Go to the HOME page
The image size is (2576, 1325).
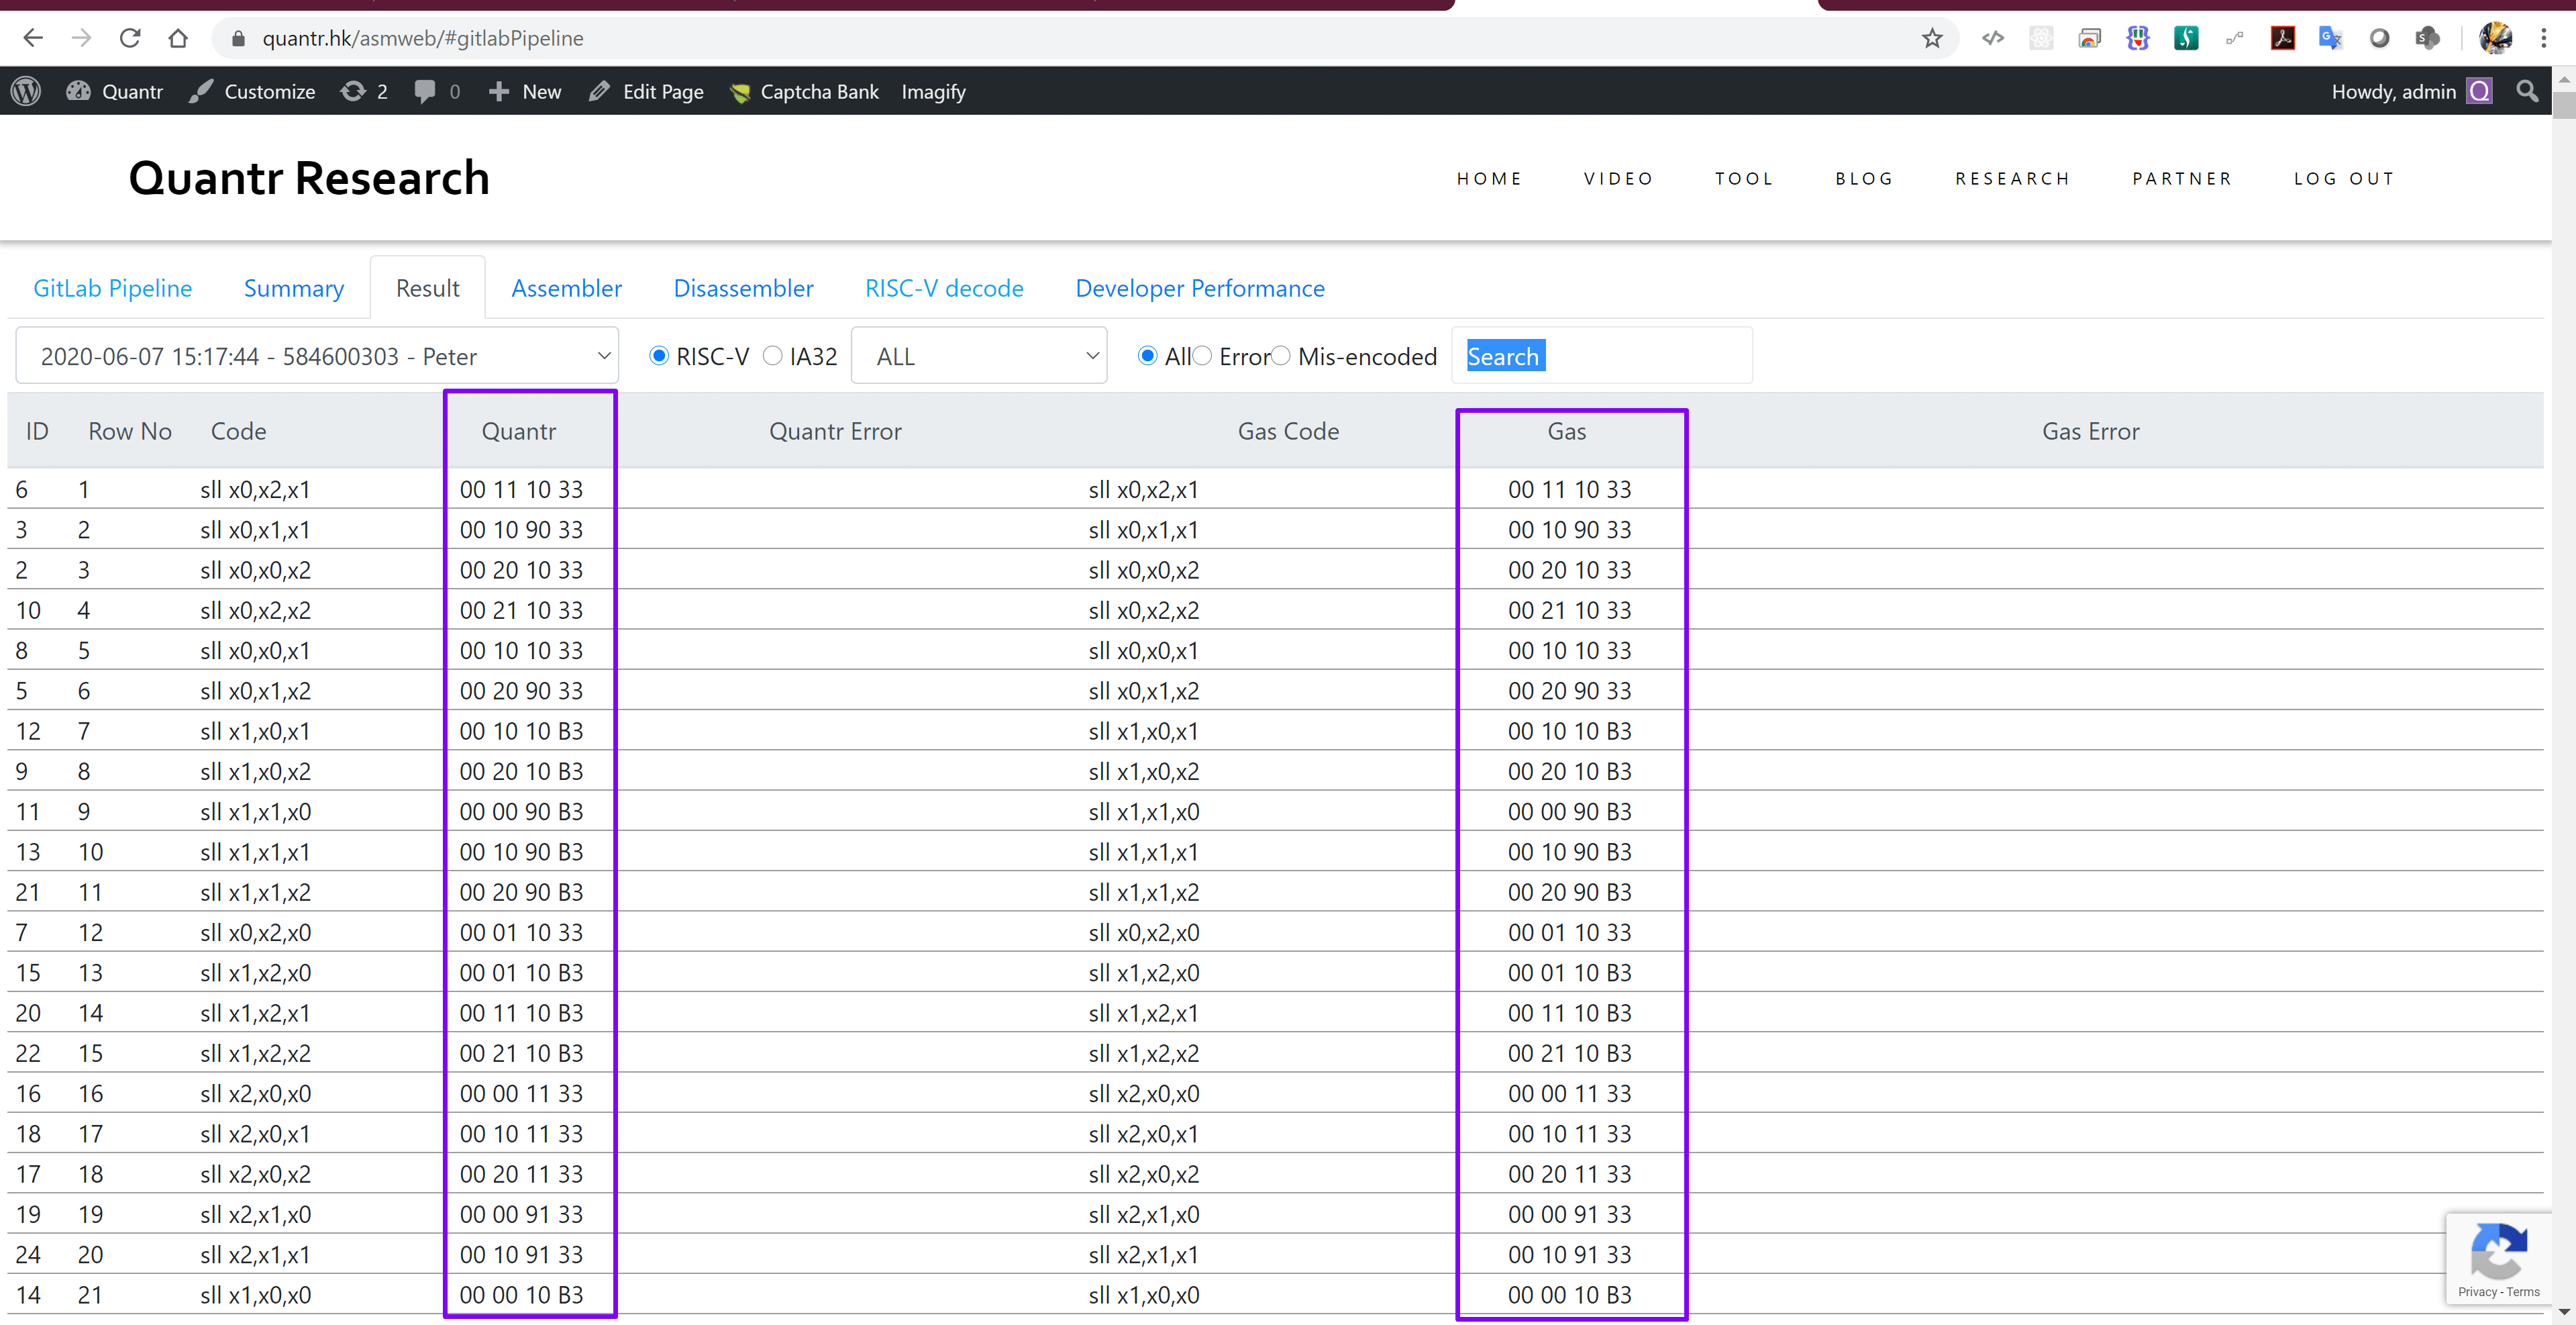pos(1489,178)
